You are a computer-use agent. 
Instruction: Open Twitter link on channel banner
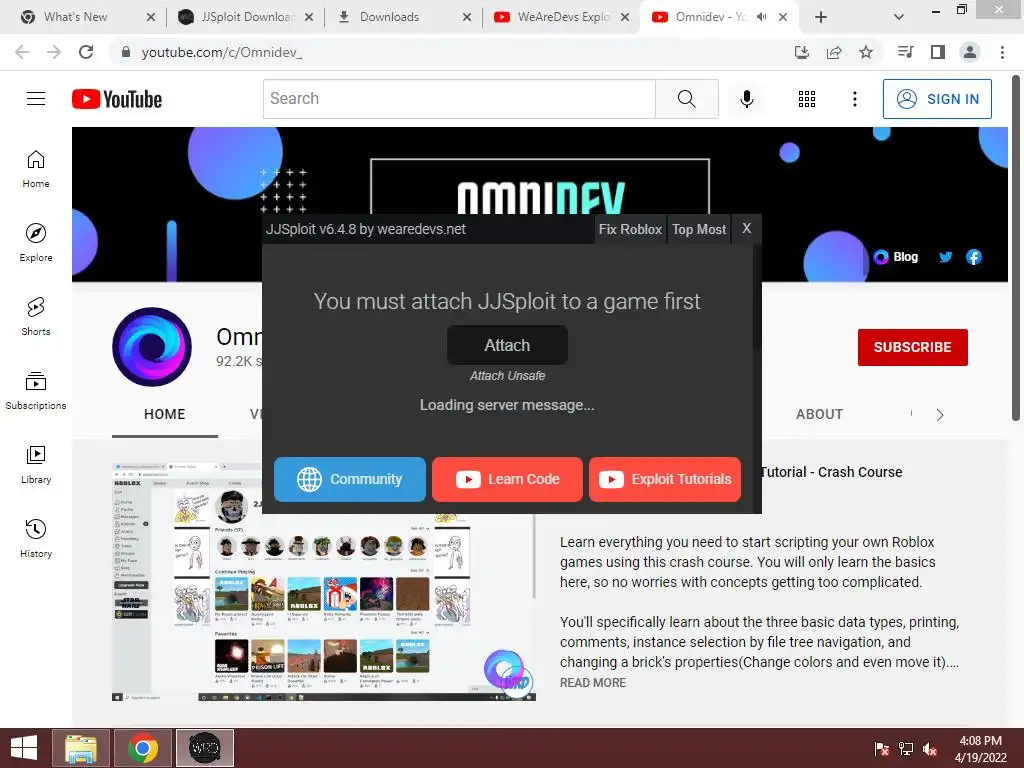click(946, 257)
